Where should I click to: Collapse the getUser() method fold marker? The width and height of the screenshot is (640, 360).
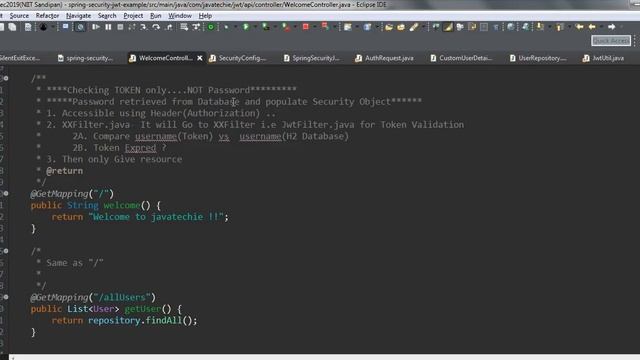pos(6,297)
